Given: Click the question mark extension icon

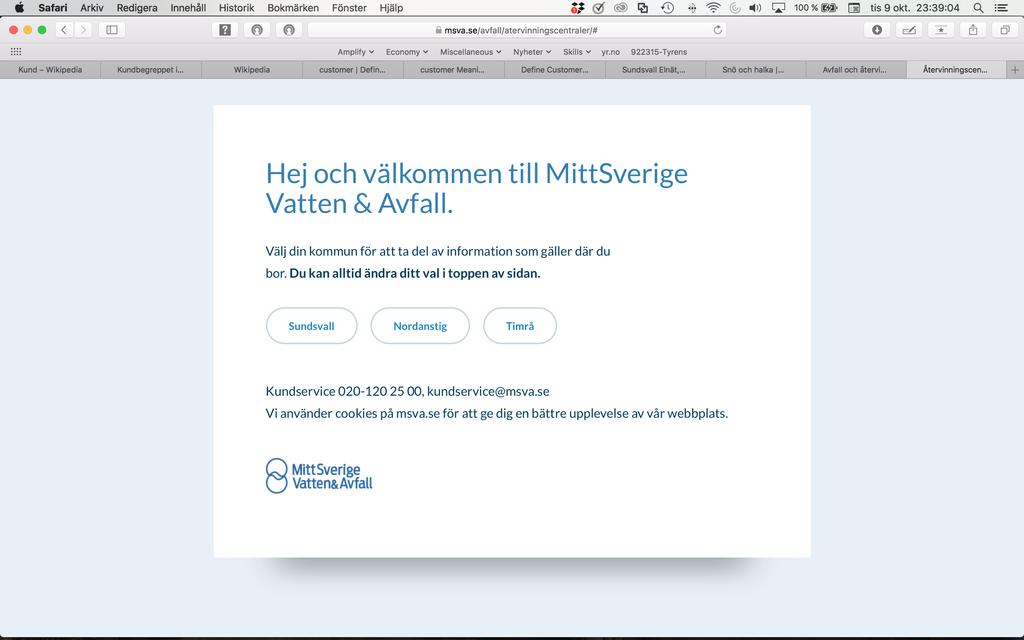Looking at the screenshot, I should [225, 30].
